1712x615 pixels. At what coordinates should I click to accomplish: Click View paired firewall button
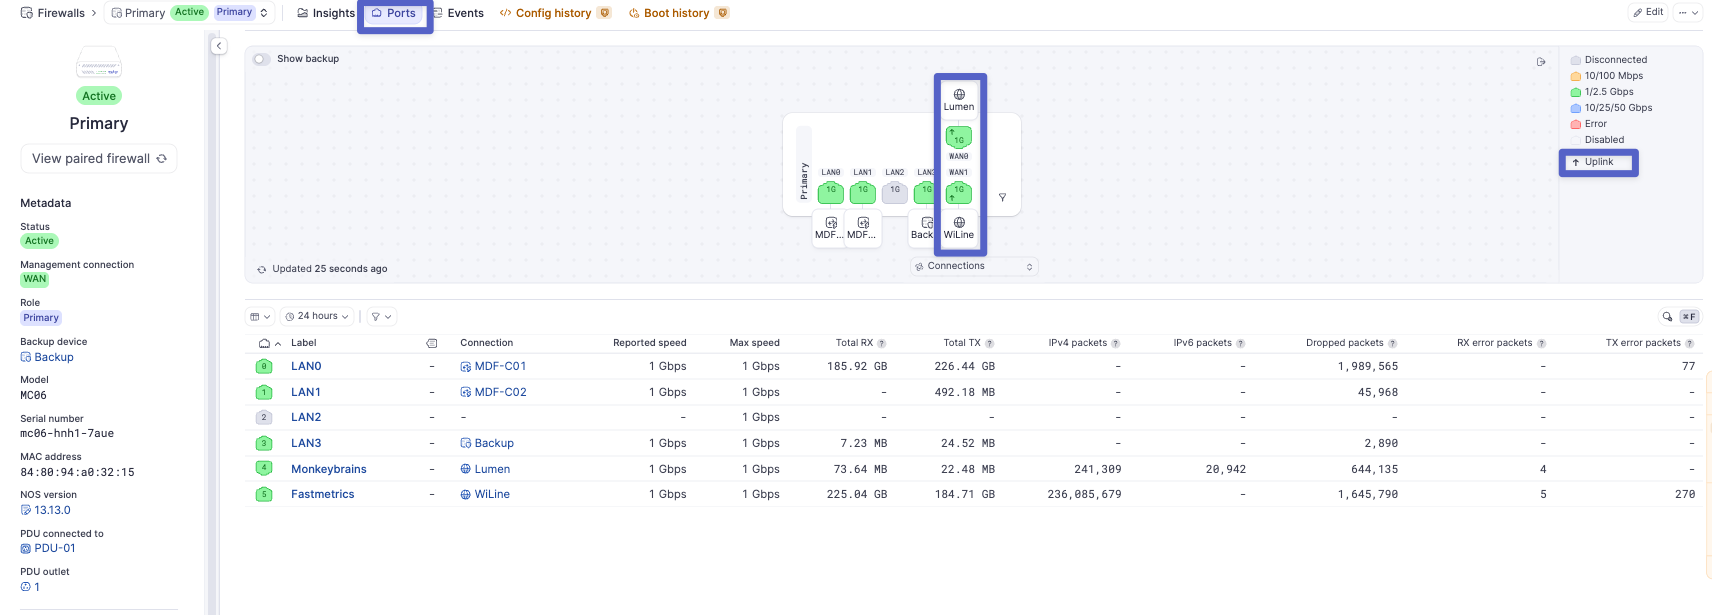[99, 159]
